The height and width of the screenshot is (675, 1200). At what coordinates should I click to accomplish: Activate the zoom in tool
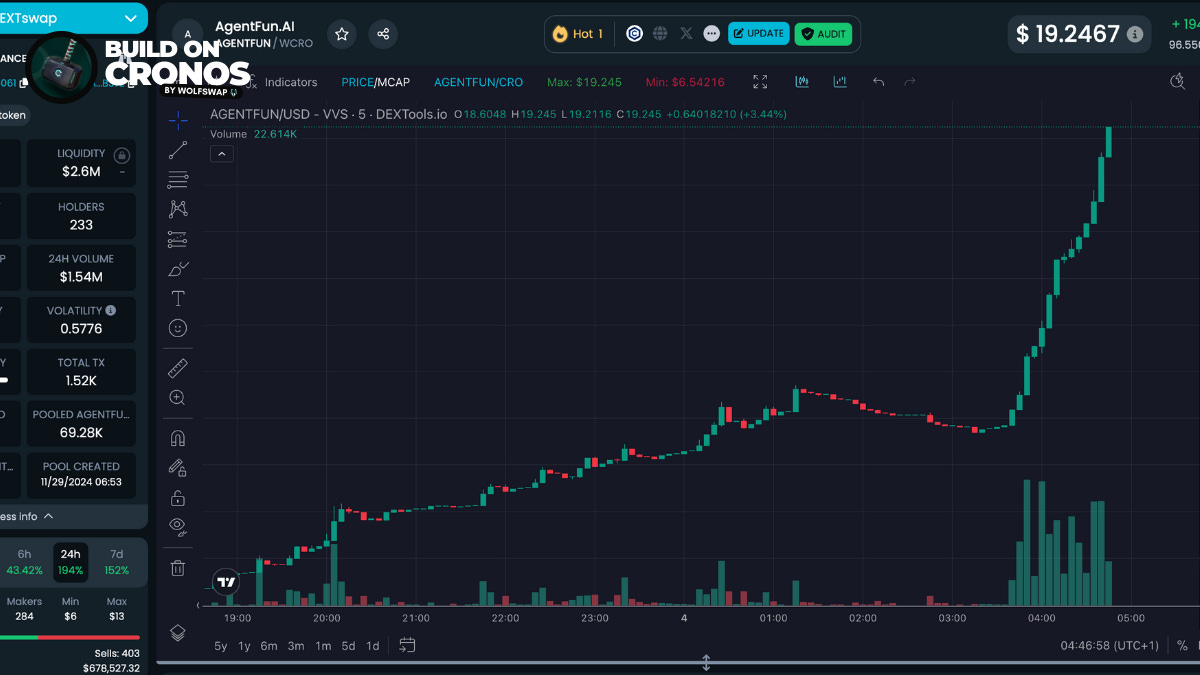pyautogui.click(x=178, y=397)
